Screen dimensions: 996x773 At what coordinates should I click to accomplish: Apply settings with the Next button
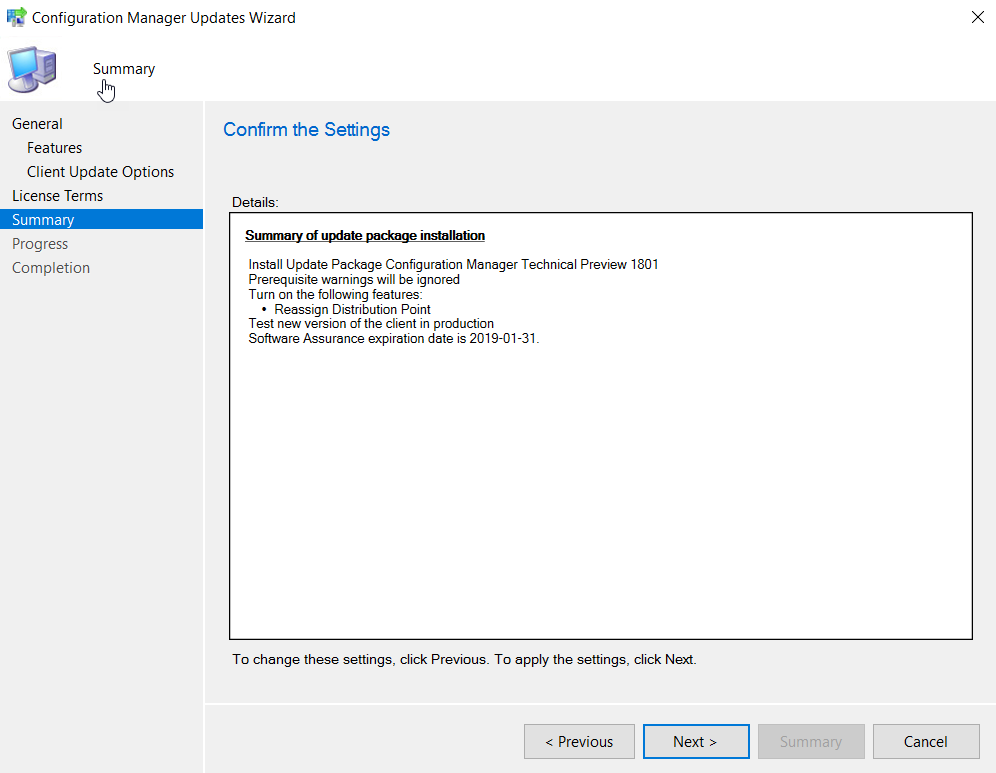click(x=696, y=741)
